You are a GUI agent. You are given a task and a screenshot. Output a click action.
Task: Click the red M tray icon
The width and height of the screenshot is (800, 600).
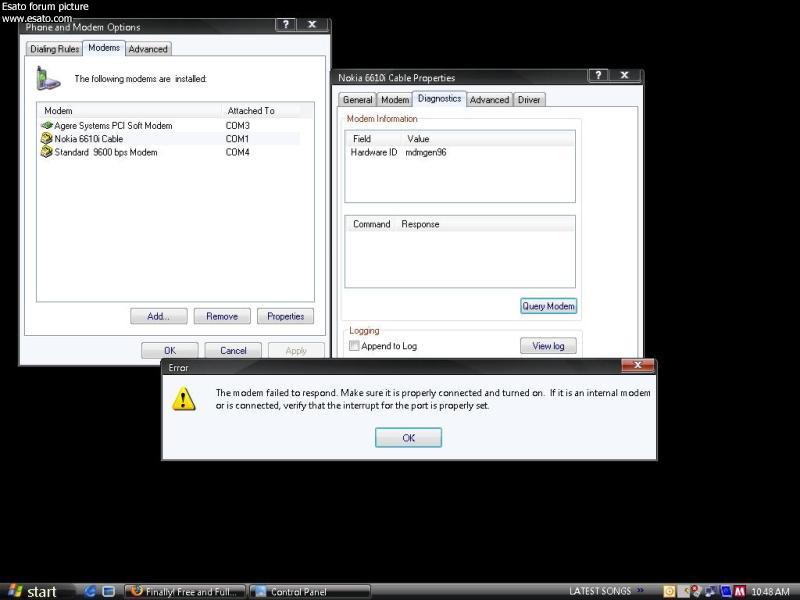pos(740,592)
